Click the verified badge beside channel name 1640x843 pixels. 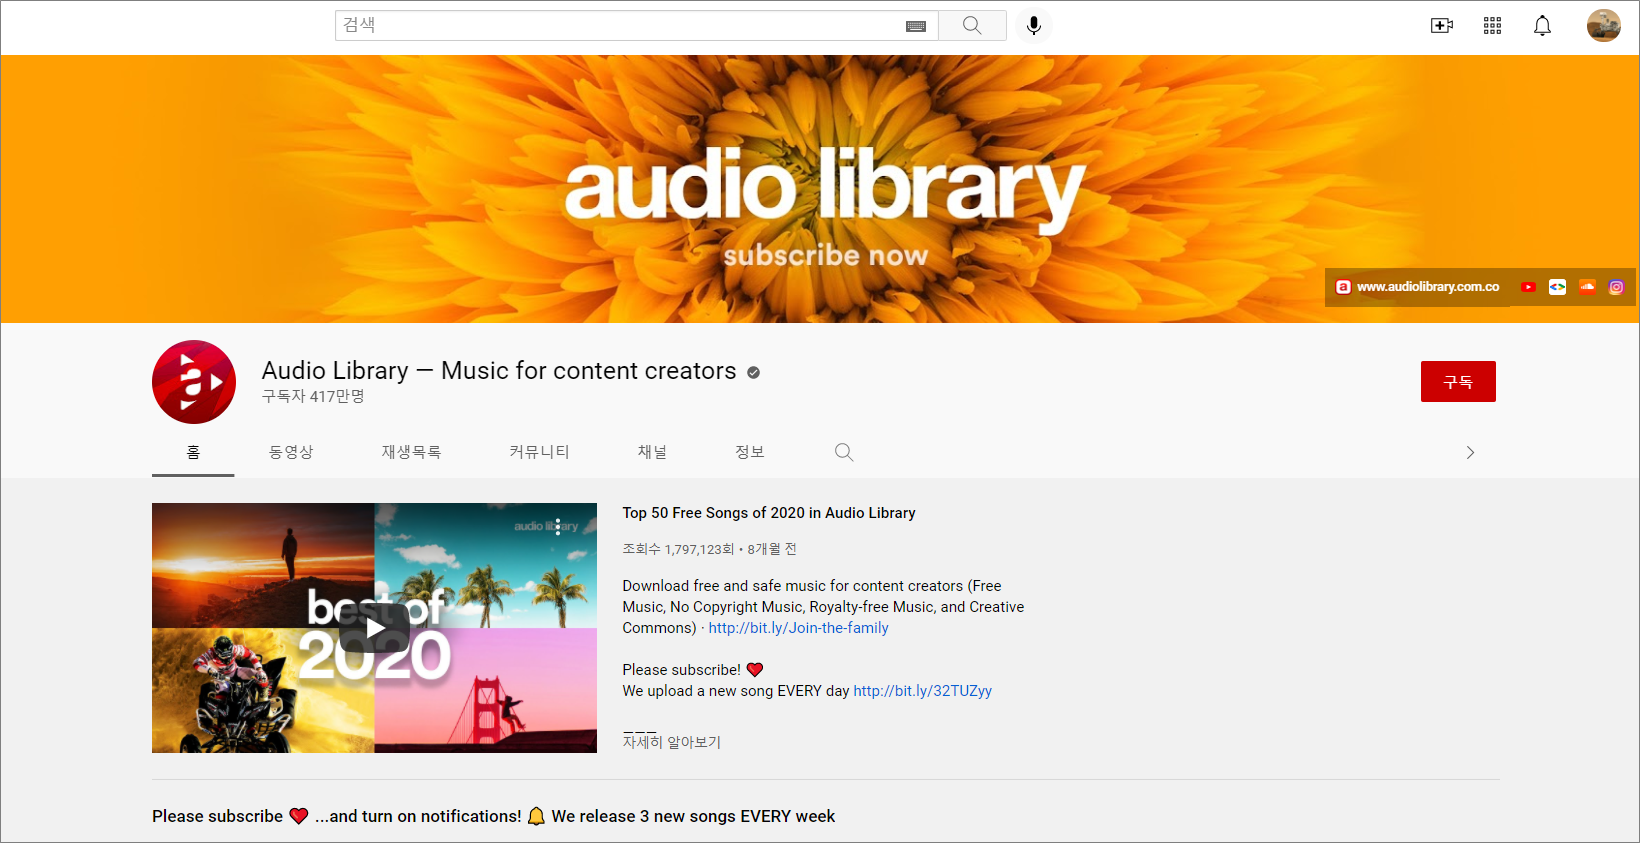coord(753,373)
